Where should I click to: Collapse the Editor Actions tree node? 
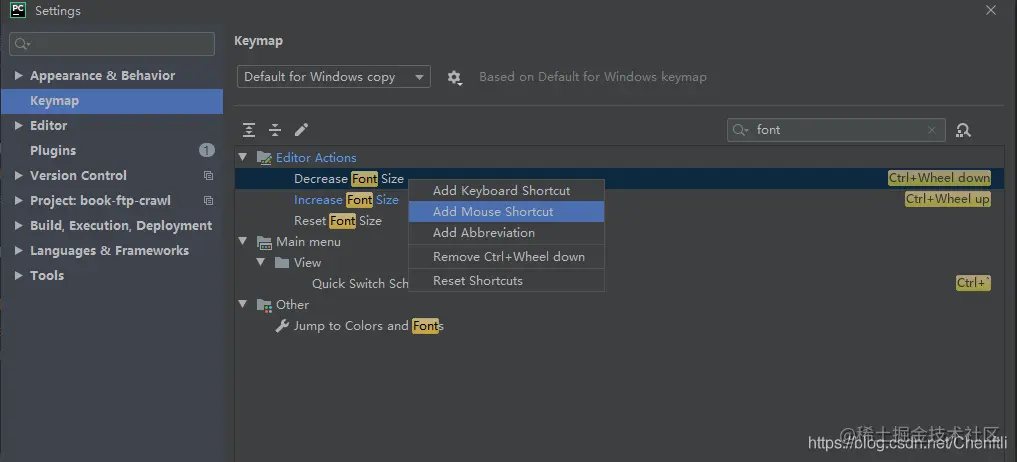tap(243, 157)
